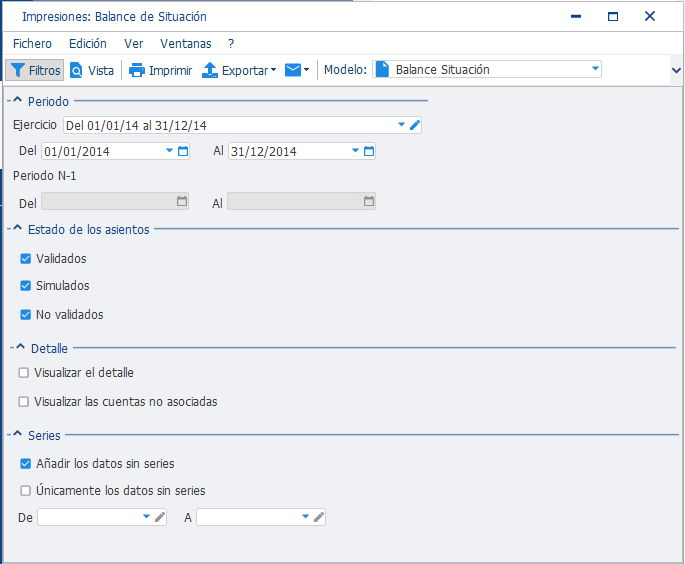Open the Exportar dropdown arrow
This screenshot has height=564, width=685.
pyautogui.click(x=273, y=70)
